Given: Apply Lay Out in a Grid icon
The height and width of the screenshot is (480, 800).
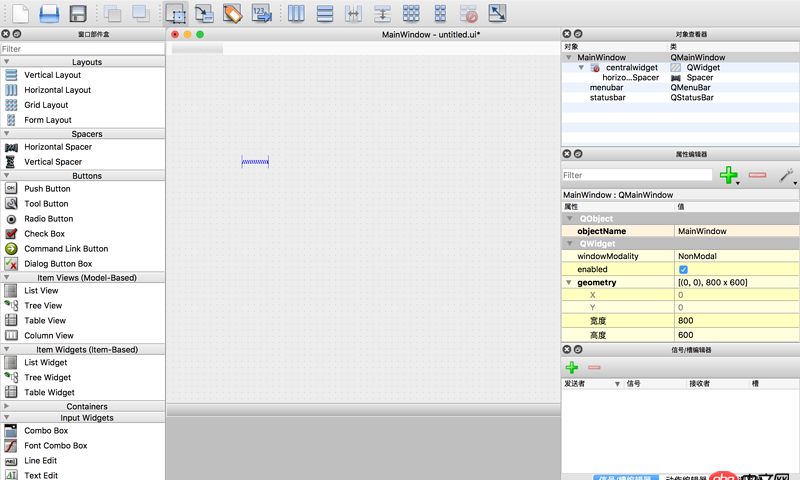Looking at the screenshot, I should pos(411,13).
